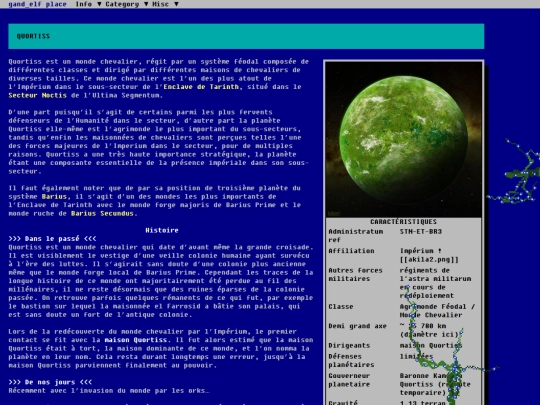
Task: Open the Barius Secundus link
Action: click(x=102, y=214)
